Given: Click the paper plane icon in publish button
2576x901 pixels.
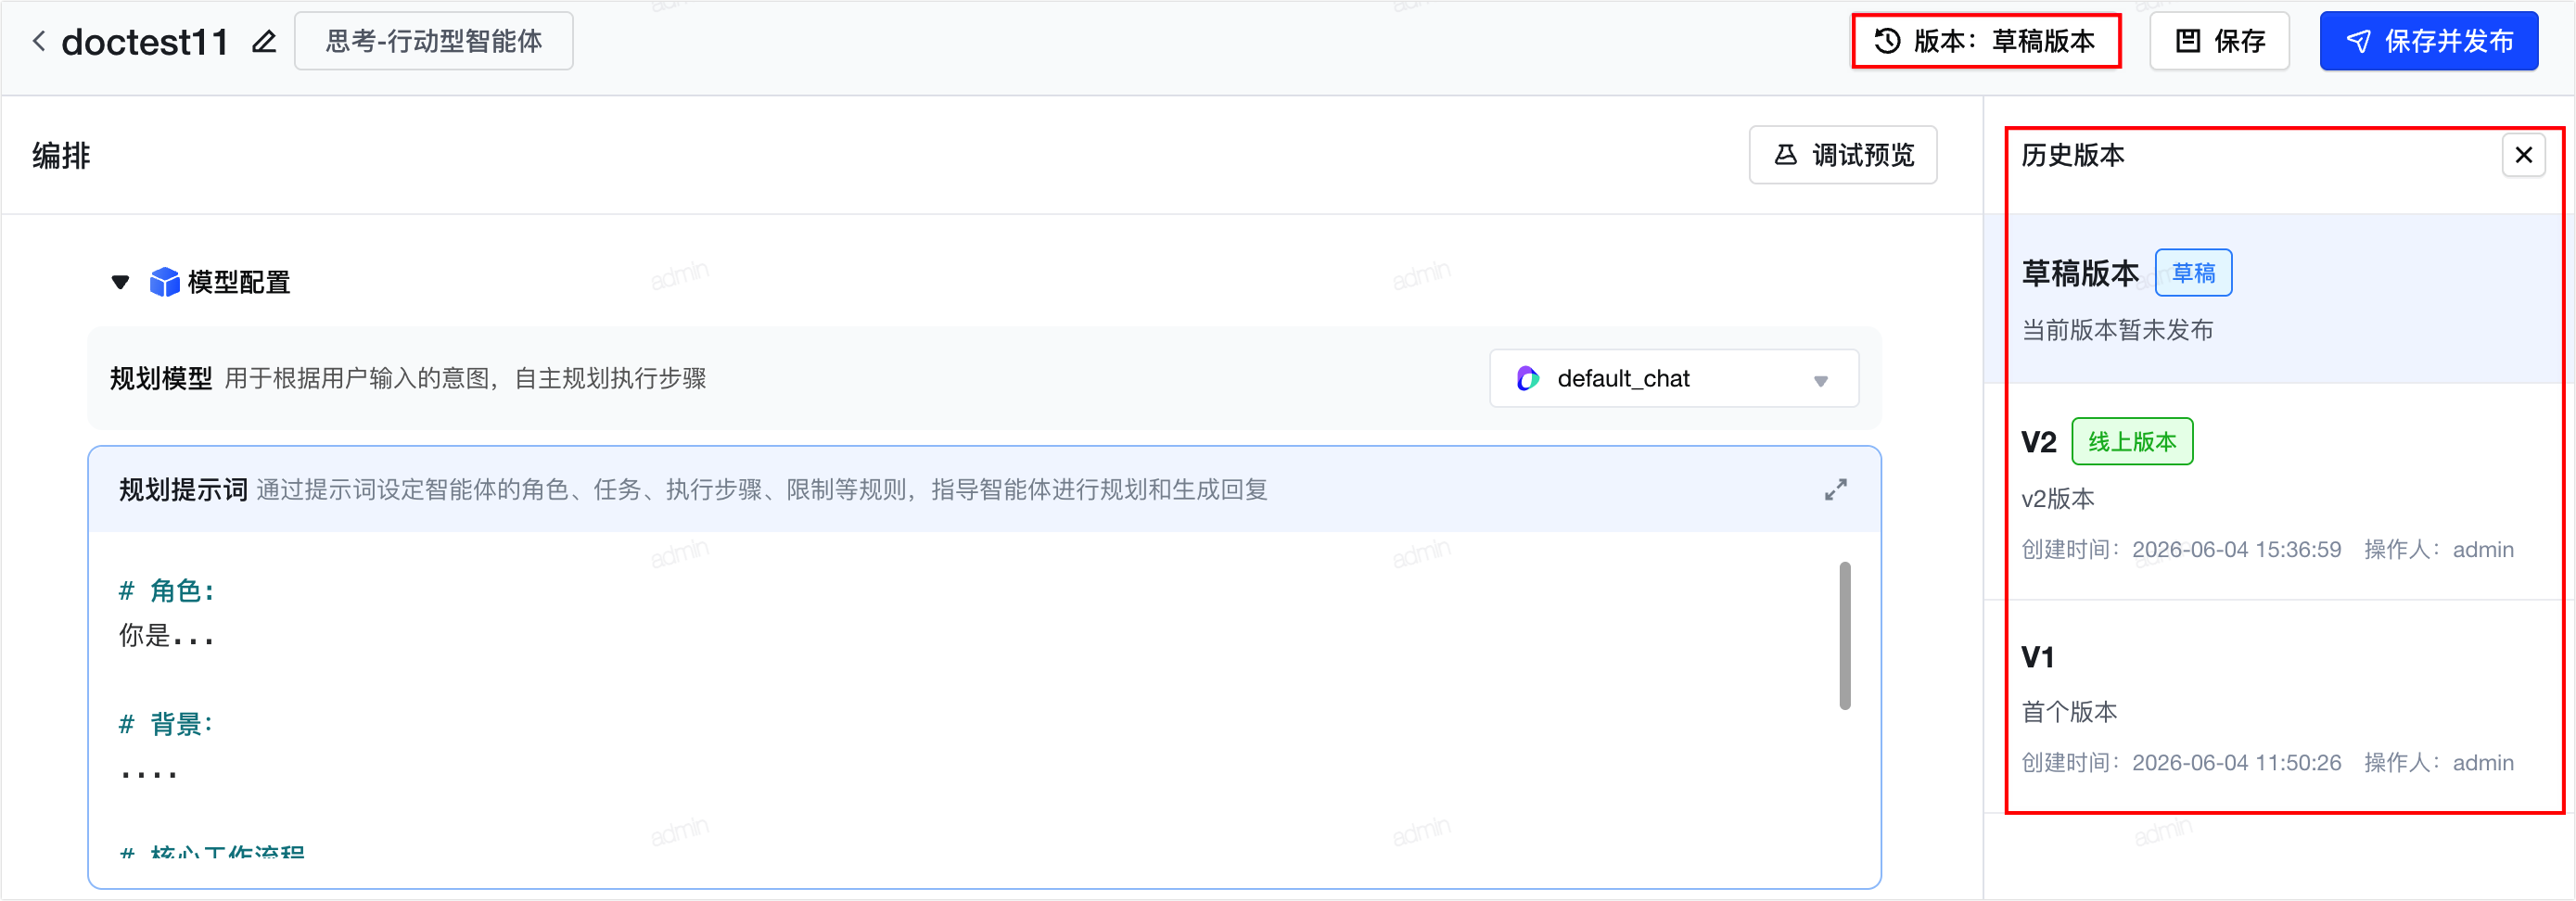Looking at the screenshot, I should pyautogui.click(x=2358, y=41).
